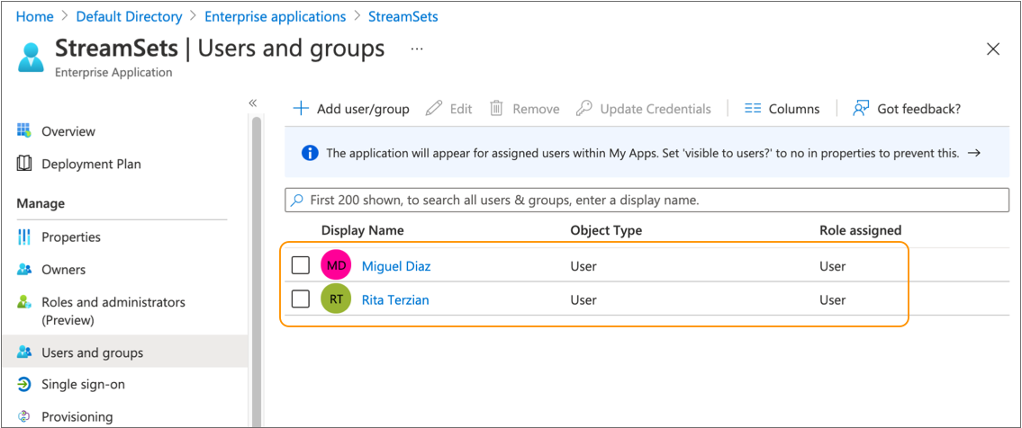Select Users and groups menu item
This screenshot has width=1022, height=428.
[124, 352]
